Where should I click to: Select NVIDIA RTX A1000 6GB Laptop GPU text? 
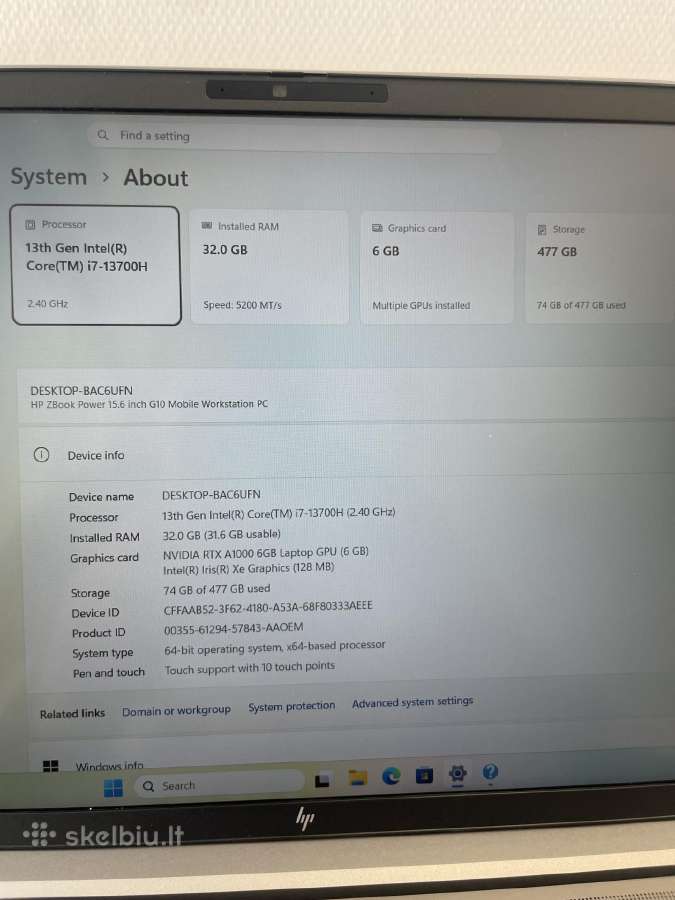coord(266,553)
